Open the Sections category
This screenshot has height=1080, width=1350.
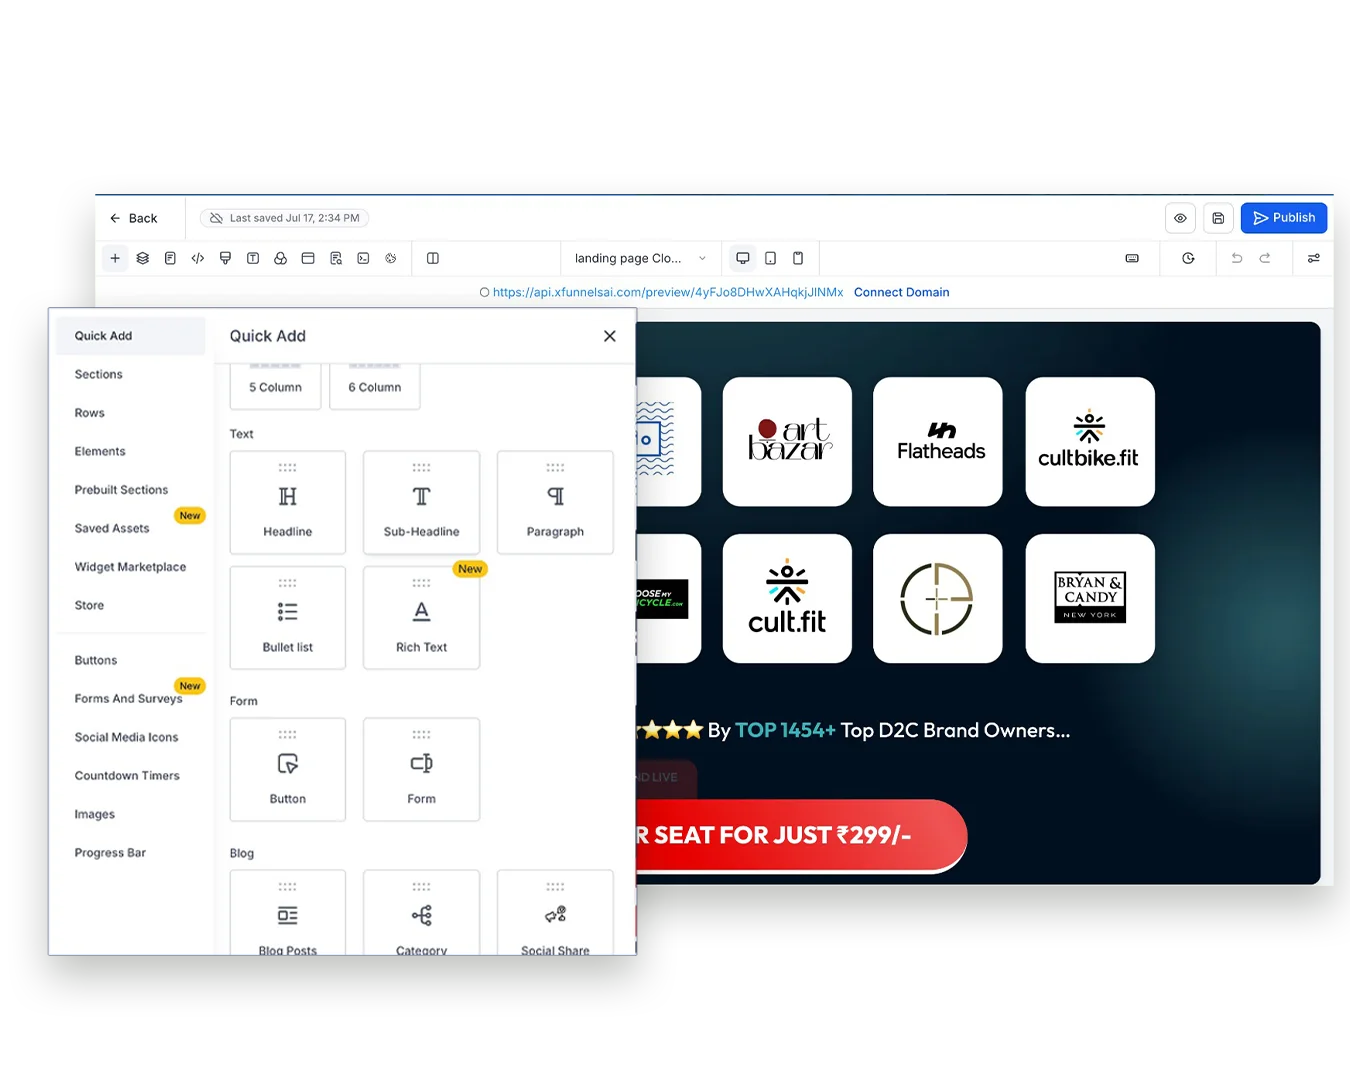(x=99, y=374)
